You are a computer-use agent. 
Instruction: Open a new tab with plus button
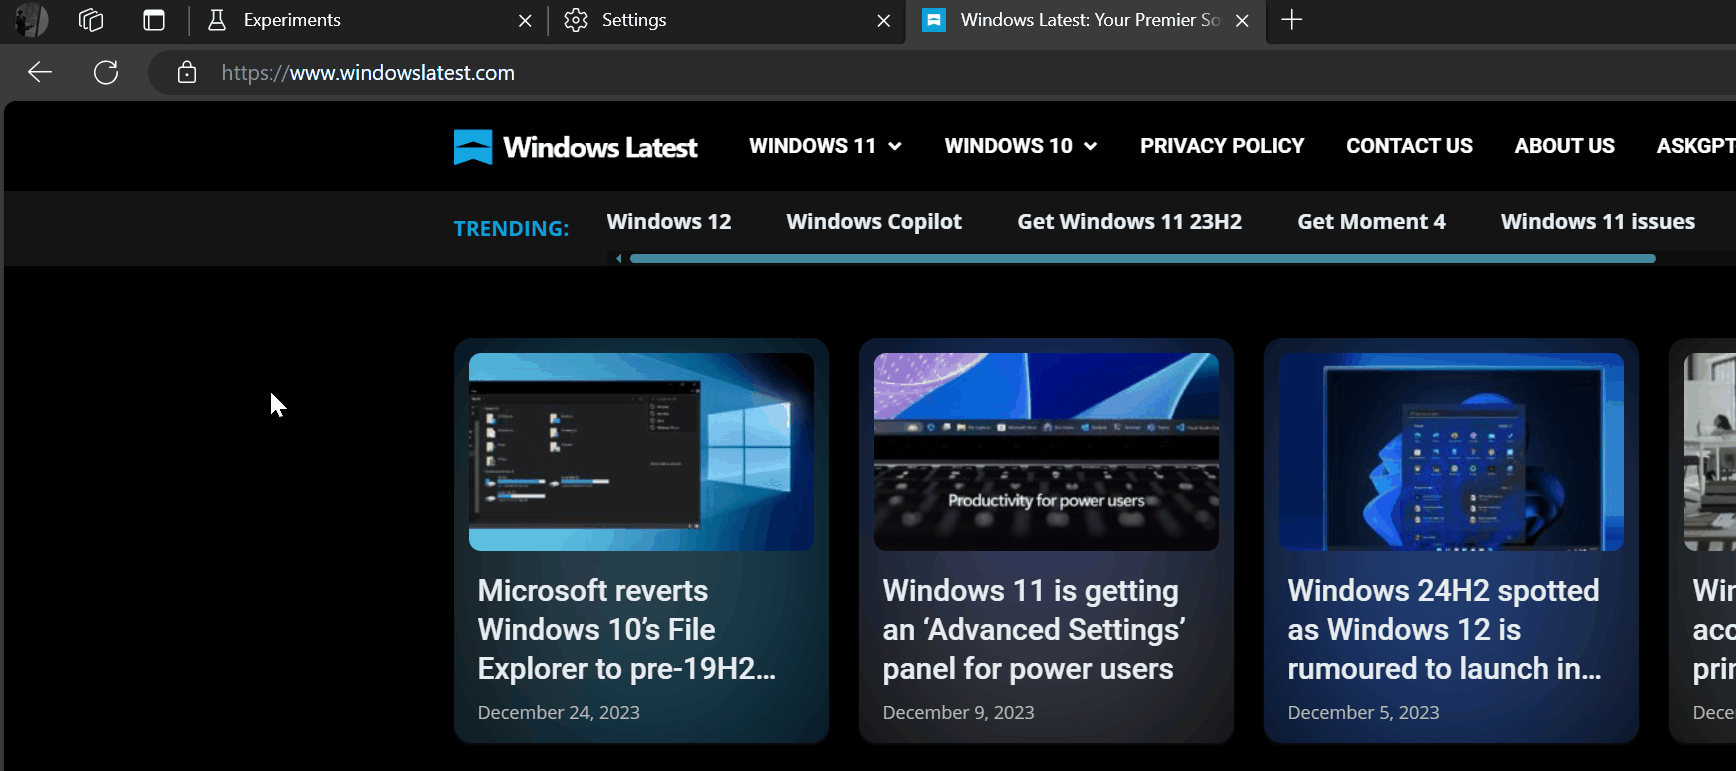pos(1292,20)
